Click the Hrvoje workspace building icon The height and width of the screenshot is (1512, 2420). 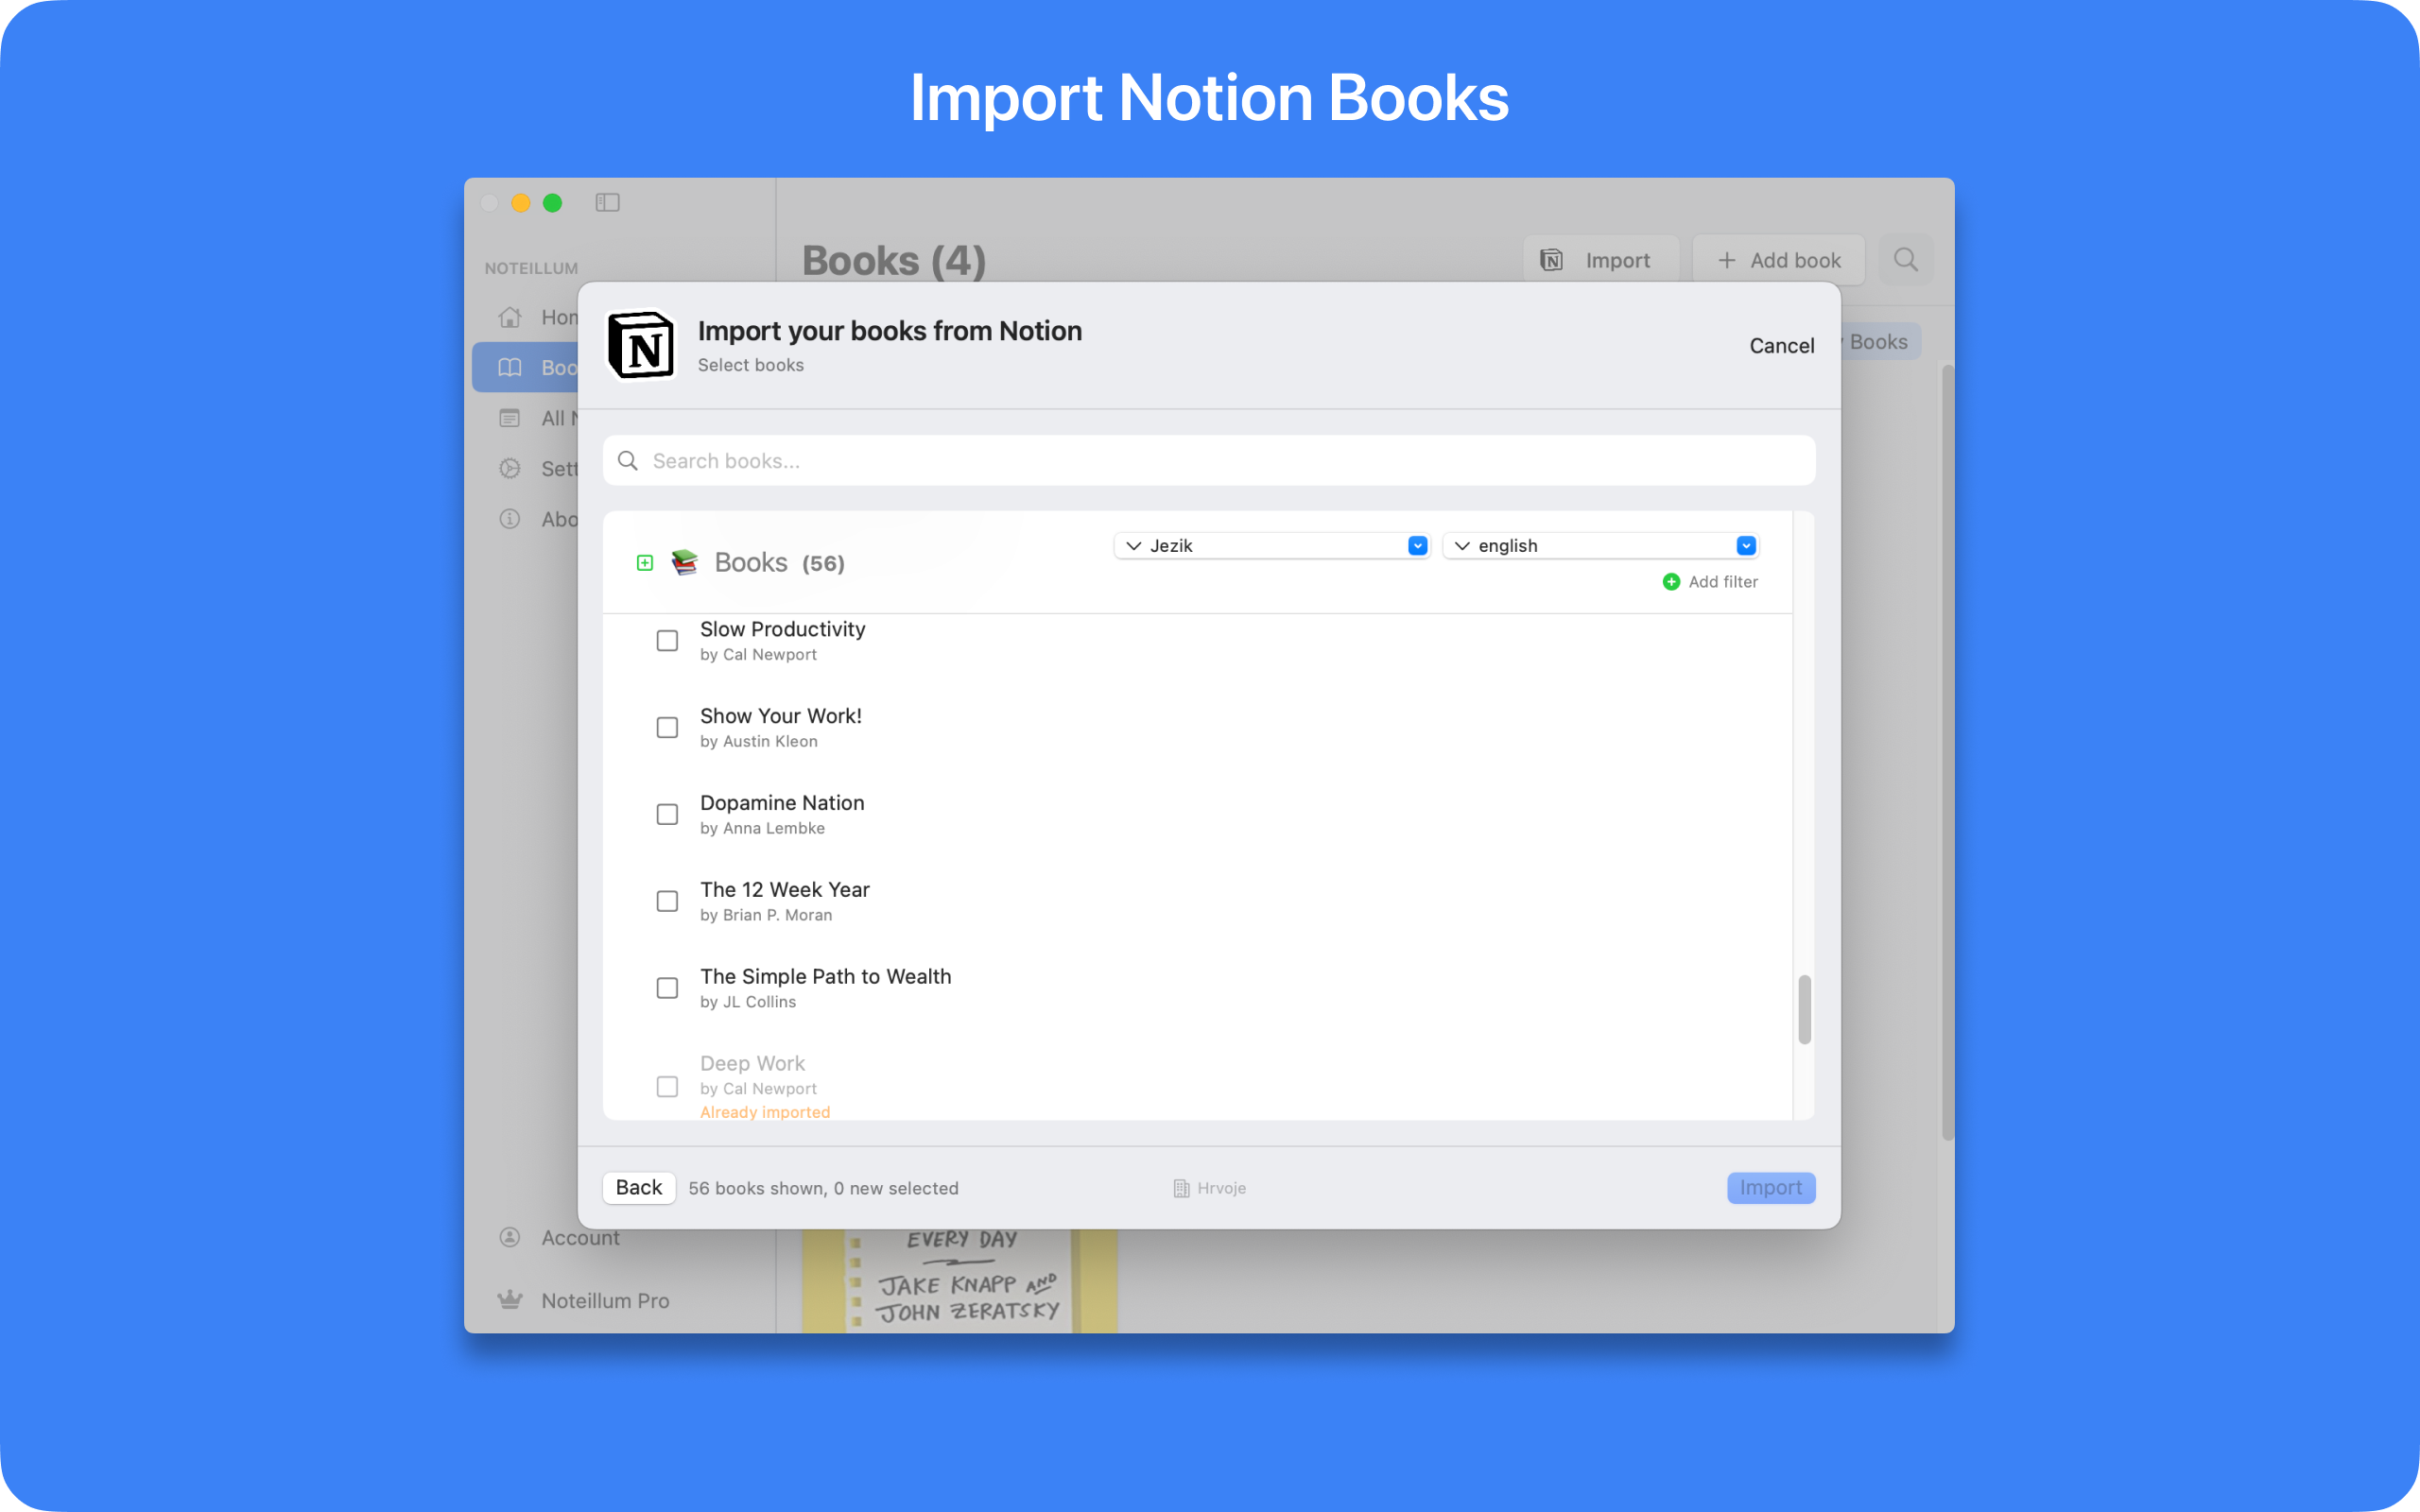[x=1181, y=1188]
